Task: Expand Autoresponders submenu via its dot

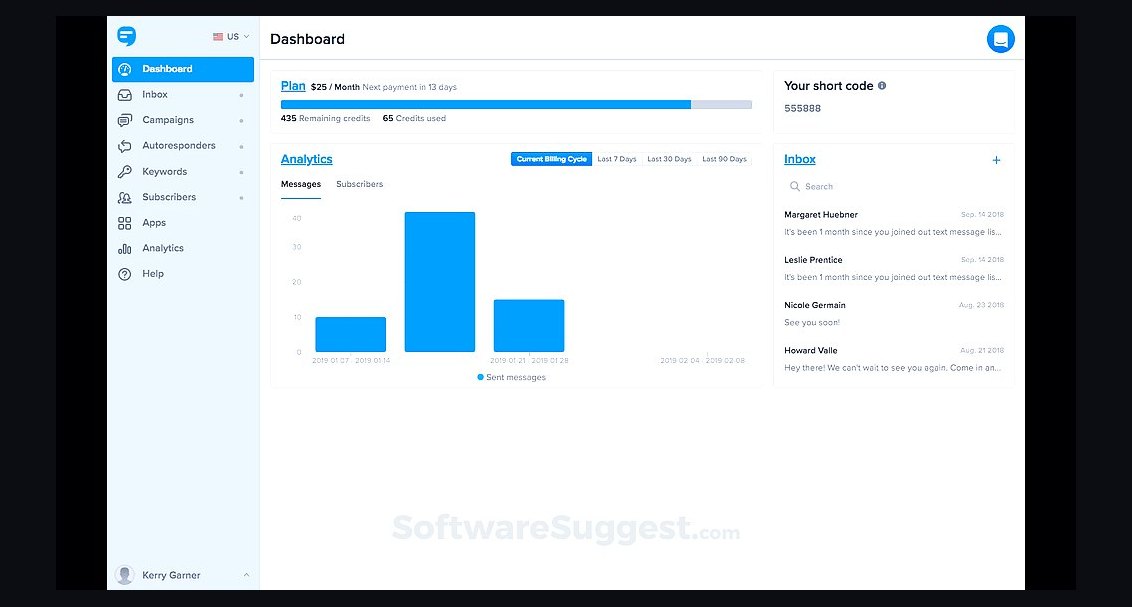Action: 241,147
